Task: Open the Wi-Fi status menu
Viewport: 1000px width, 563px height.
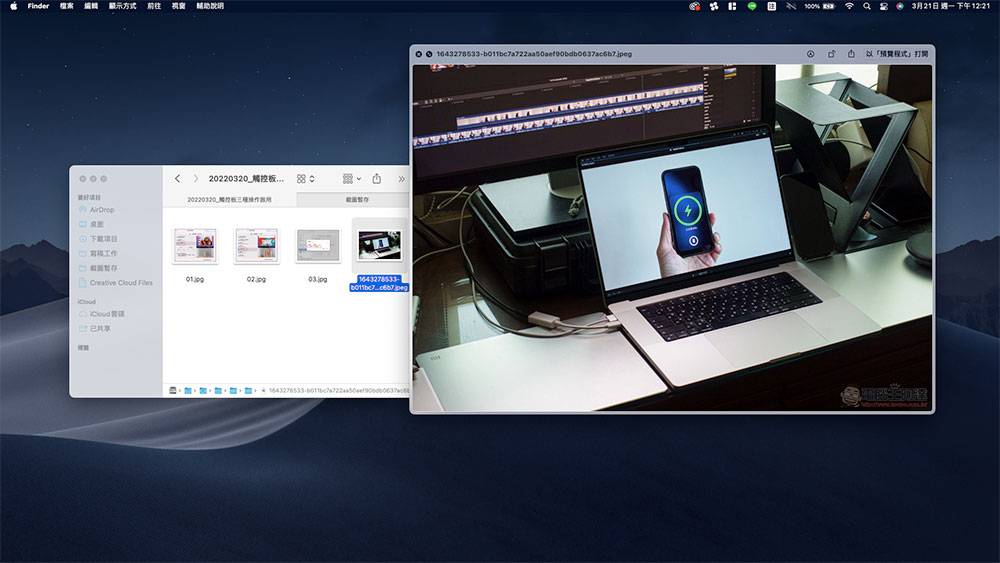Action: [x=849, y=6]
